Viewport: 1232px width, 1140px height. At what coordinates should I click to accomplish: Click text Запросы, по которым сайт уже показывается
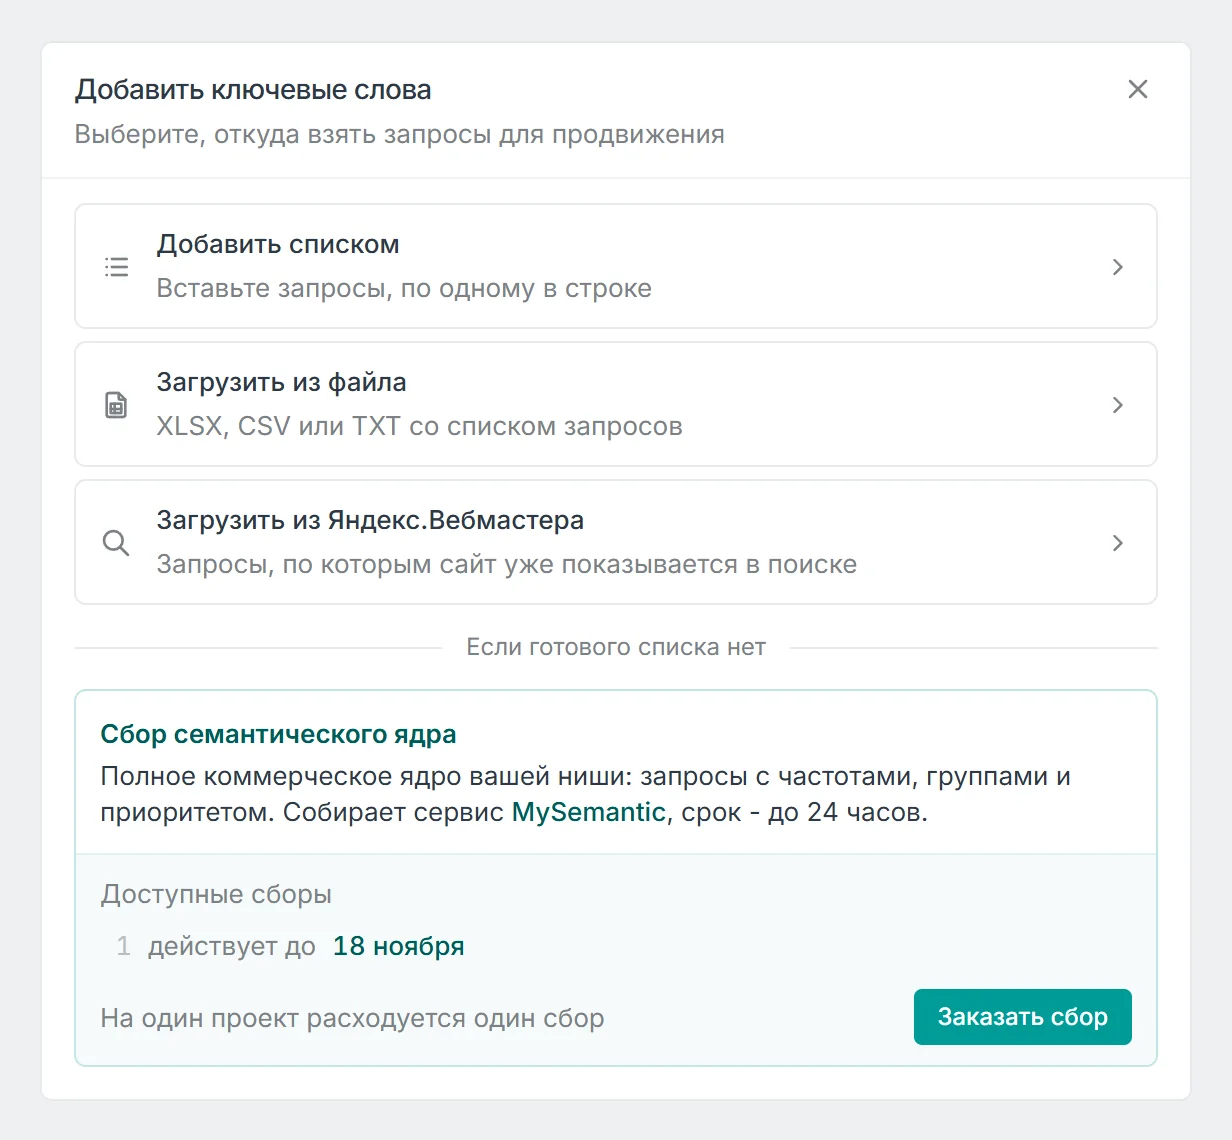point(506,564)
